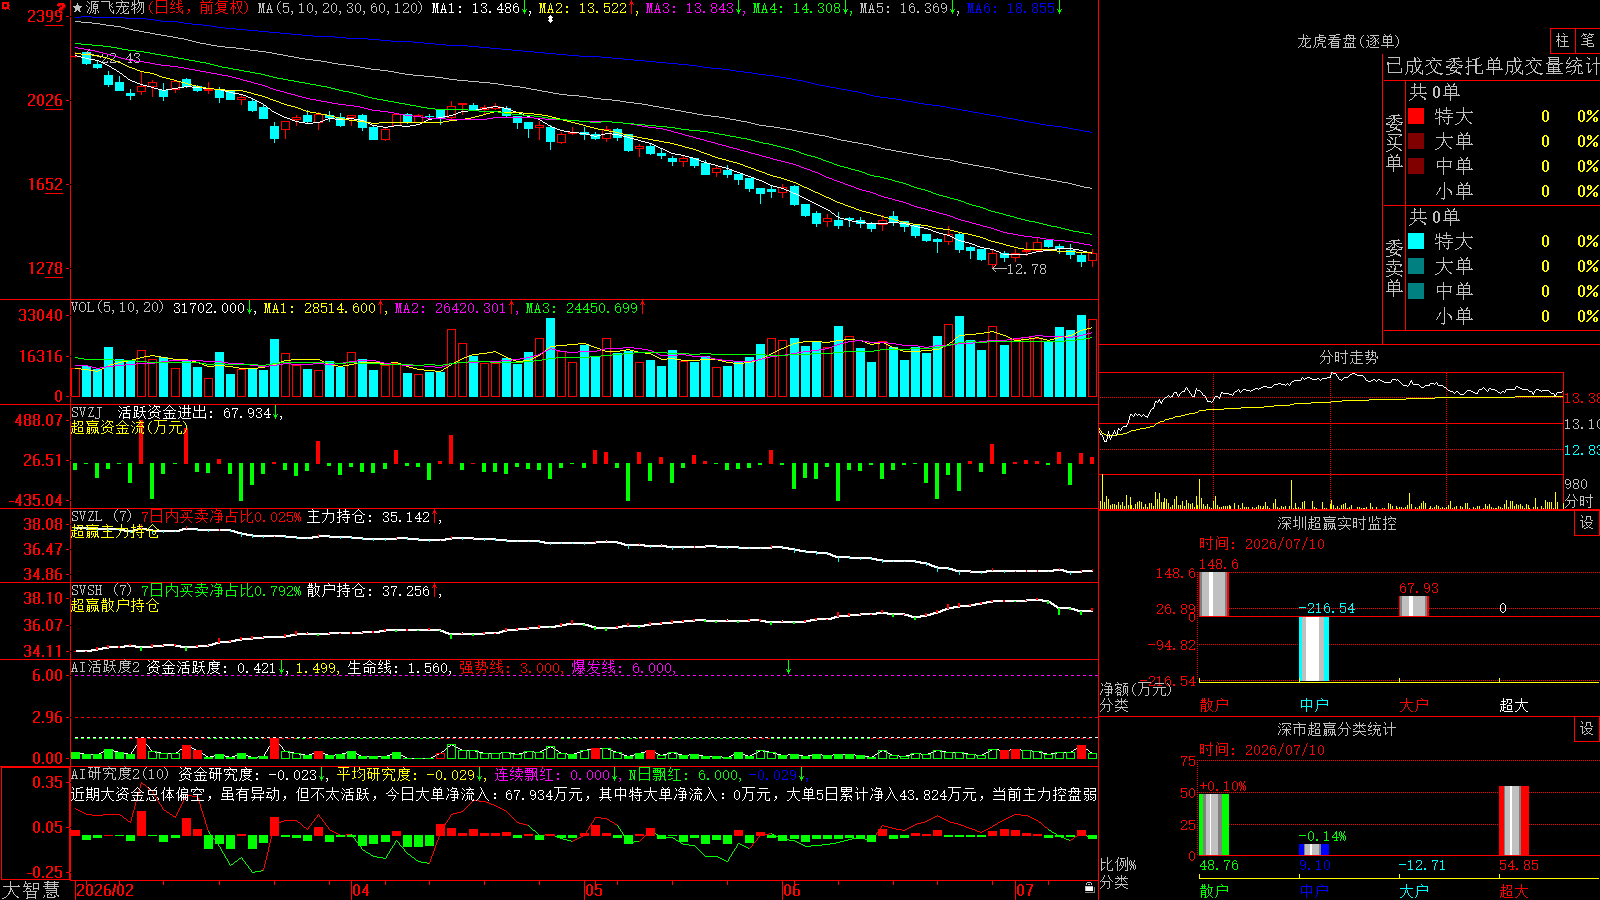
Task: Click the 05 month marker on timeline
Action: 594,890
